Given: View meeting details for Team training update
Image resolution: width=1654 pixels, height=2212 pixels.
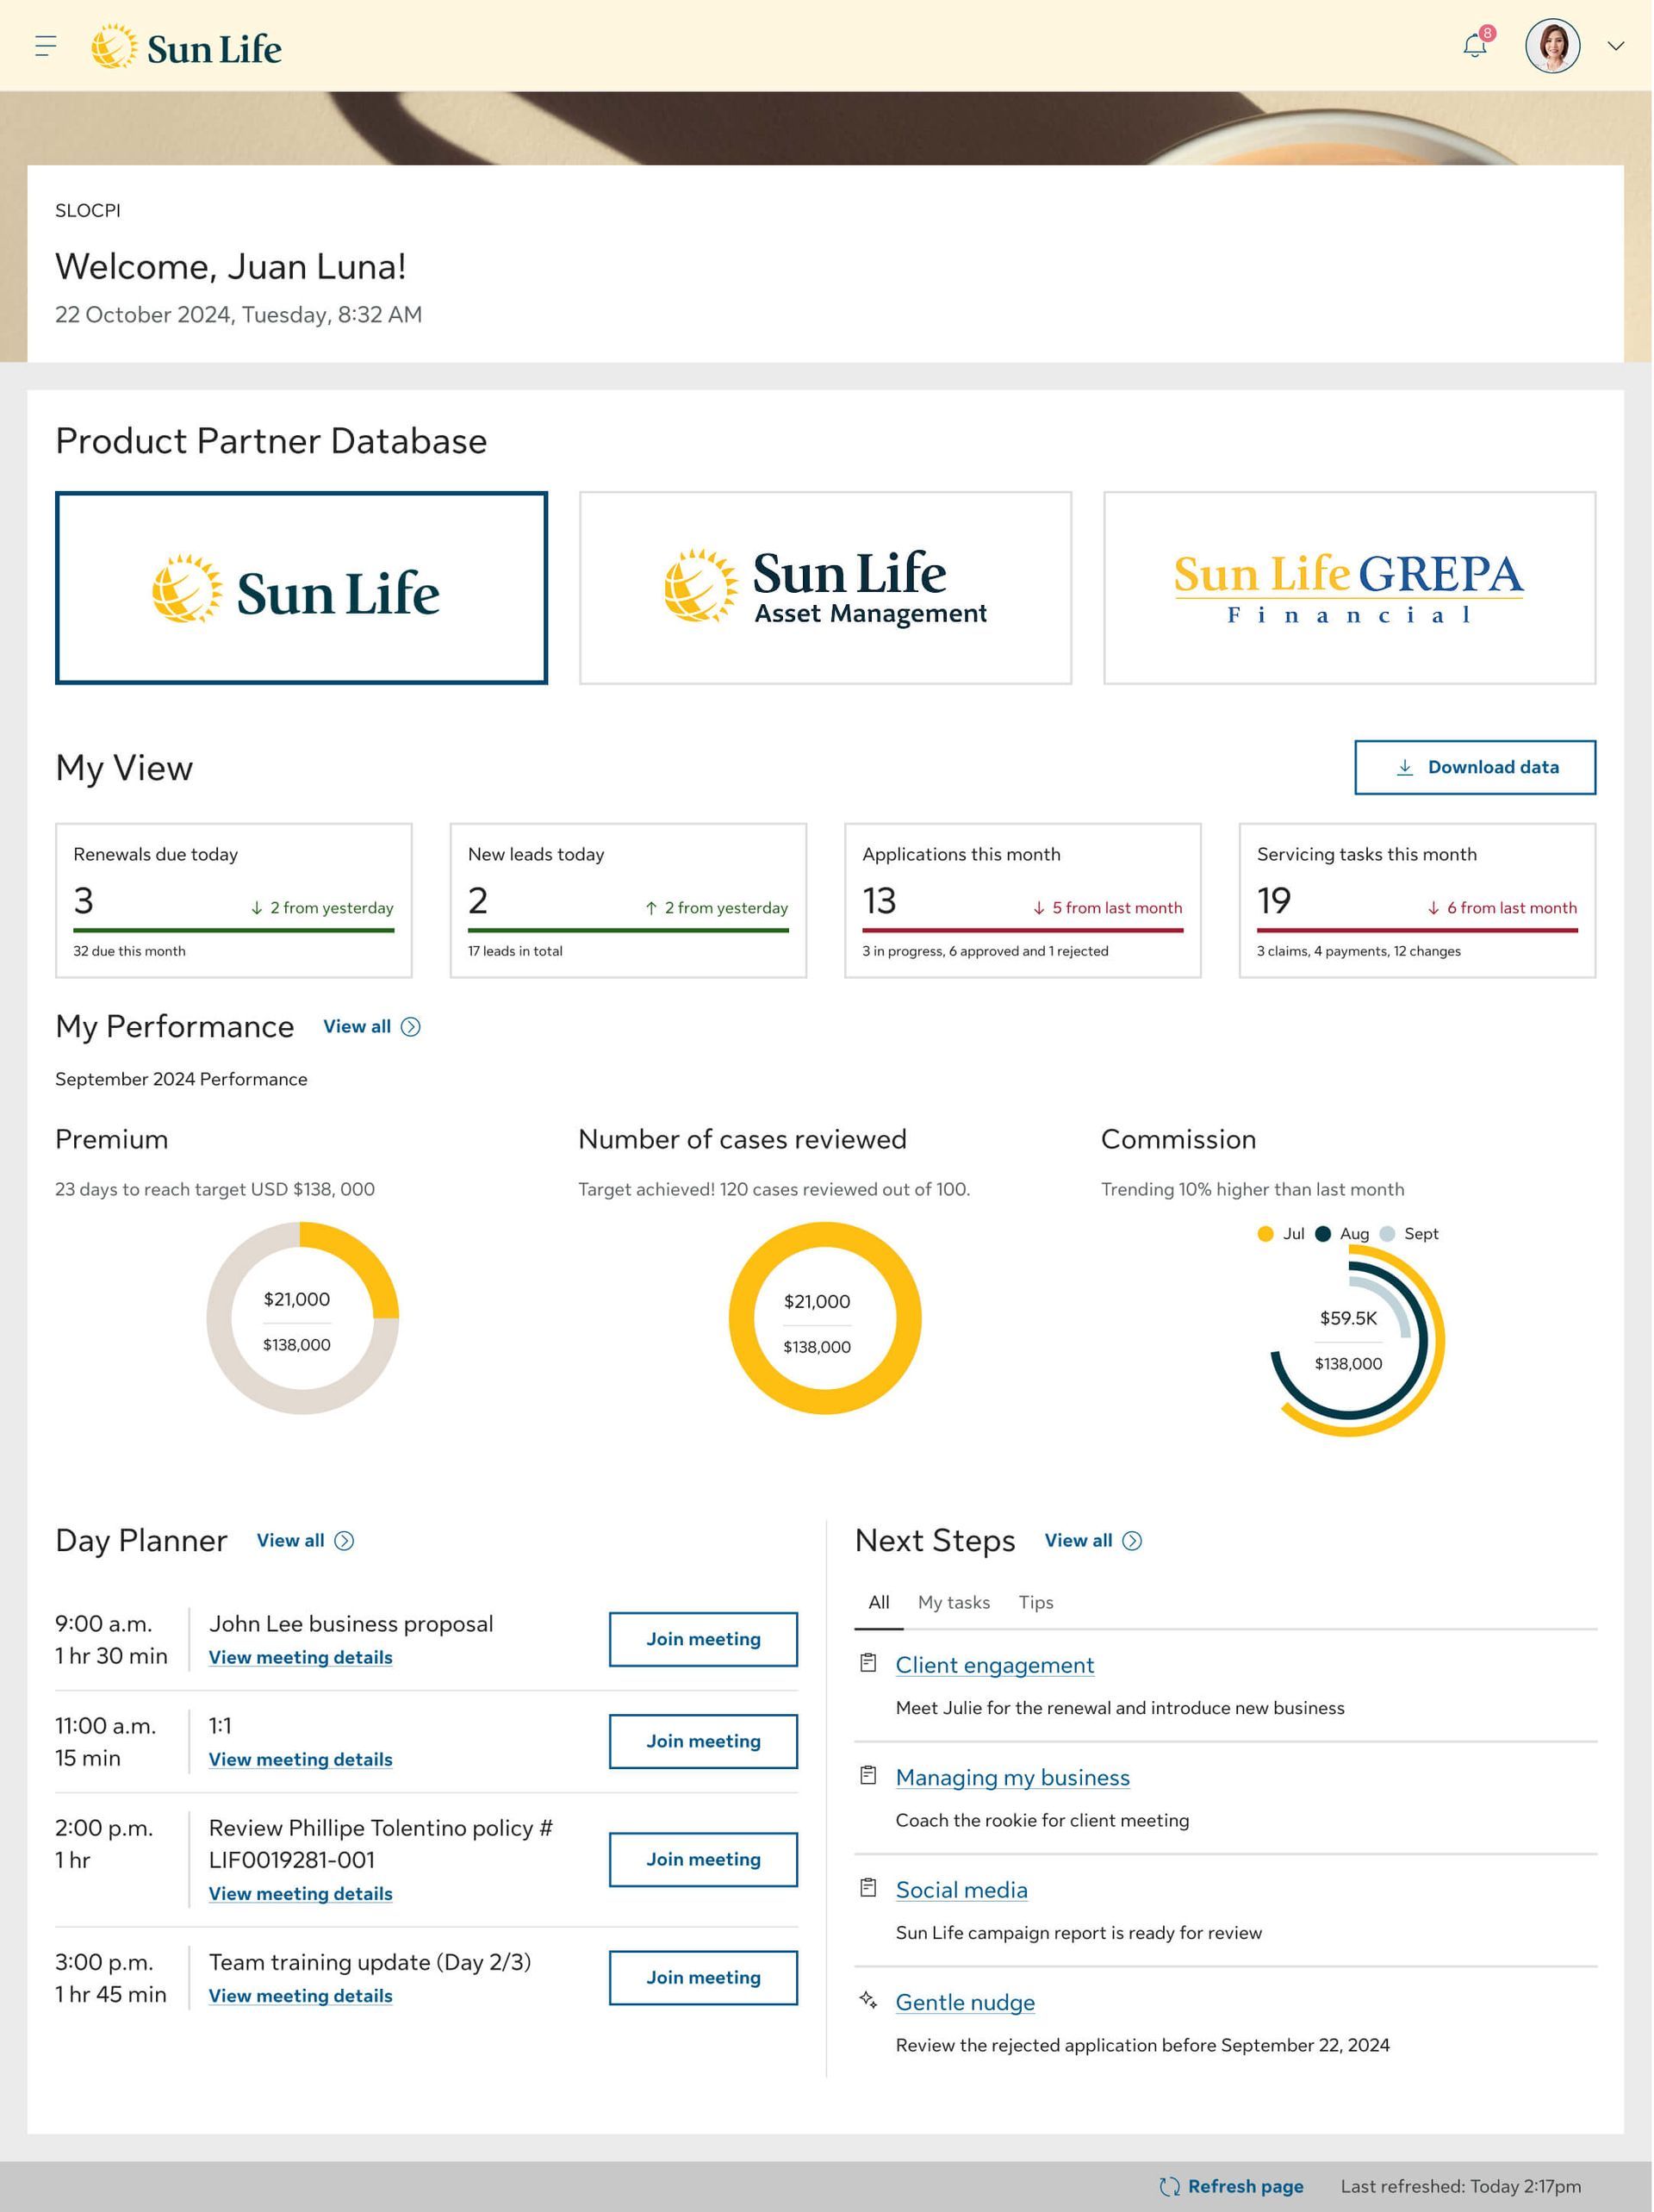Looking at the screenshot, I should tap(300, 1996).
